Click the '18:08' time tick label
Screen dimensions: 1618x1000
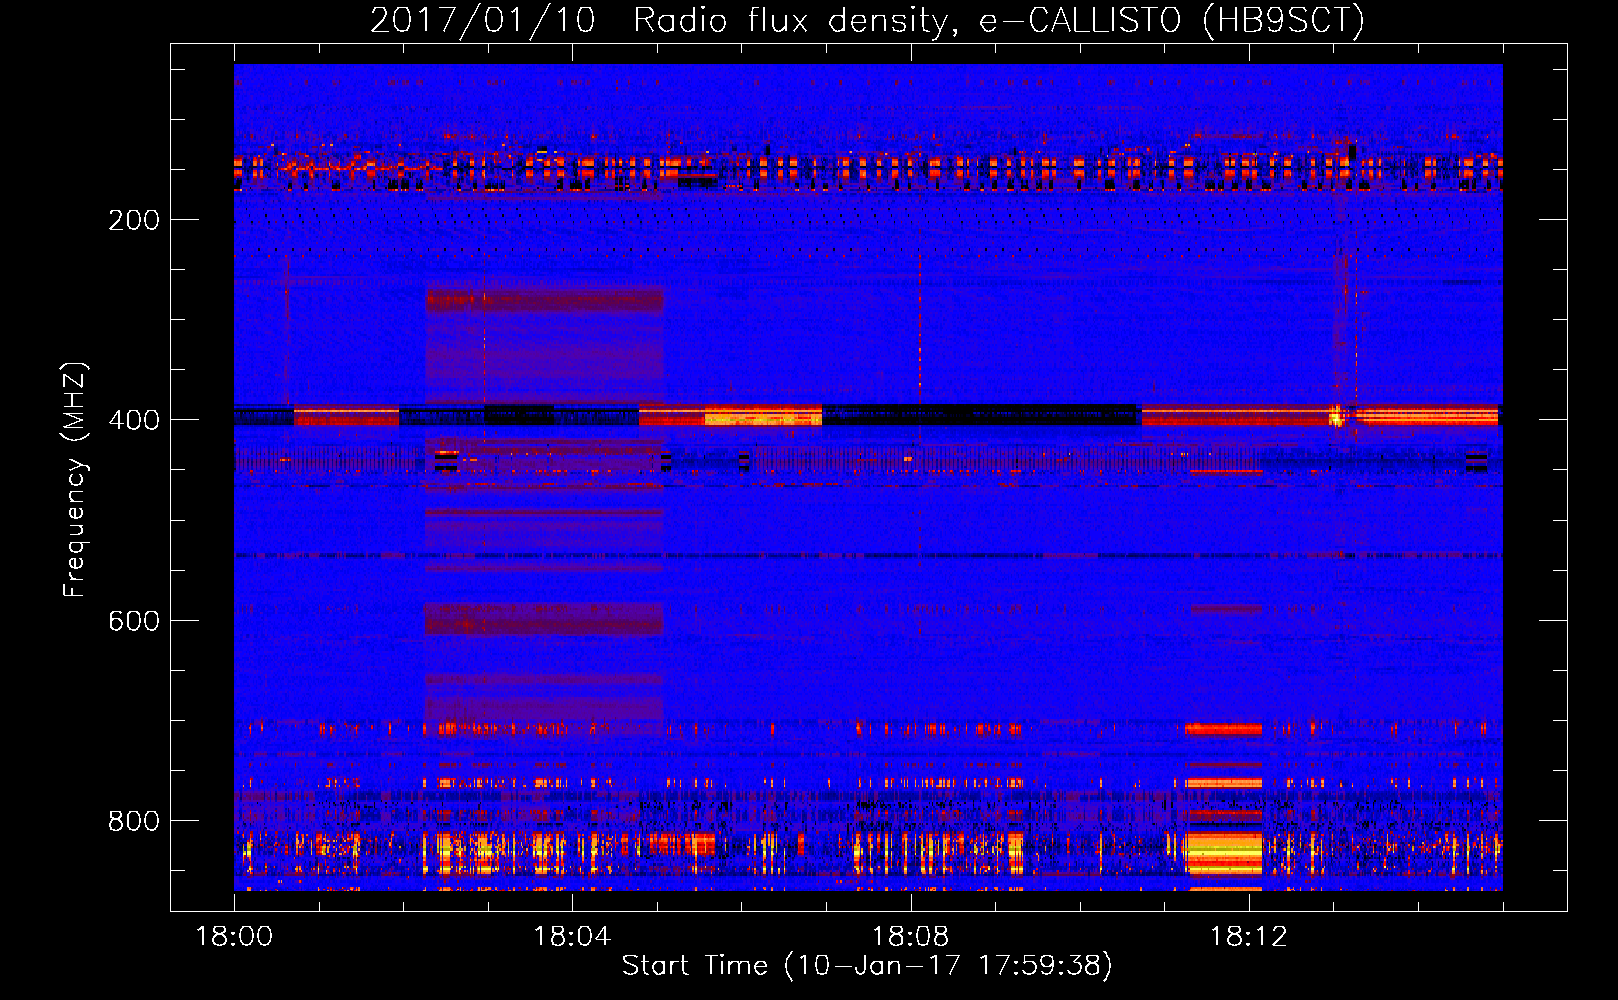tap(910, 936)
